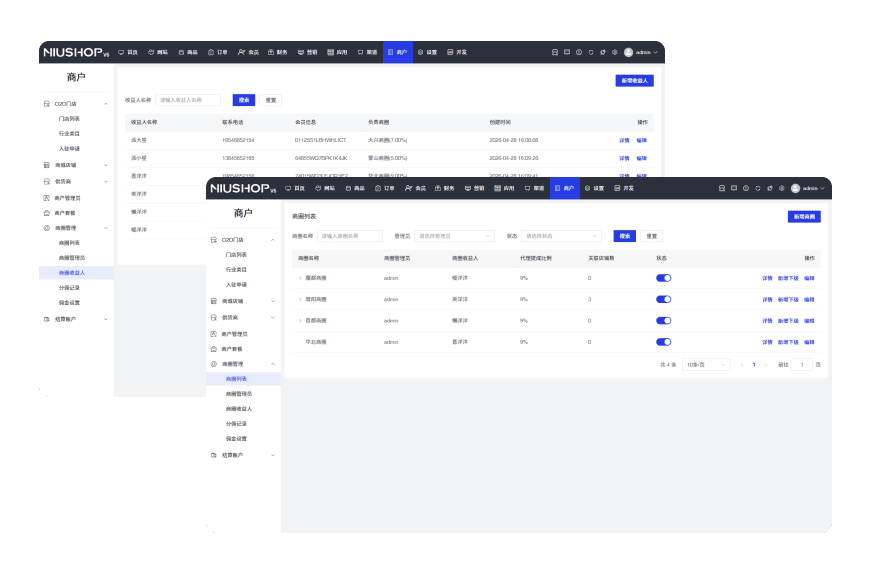Viewport: 870px width, 574px height.
Task: Click the 结算账户 icon in the front sidebar
Action: 213,454
